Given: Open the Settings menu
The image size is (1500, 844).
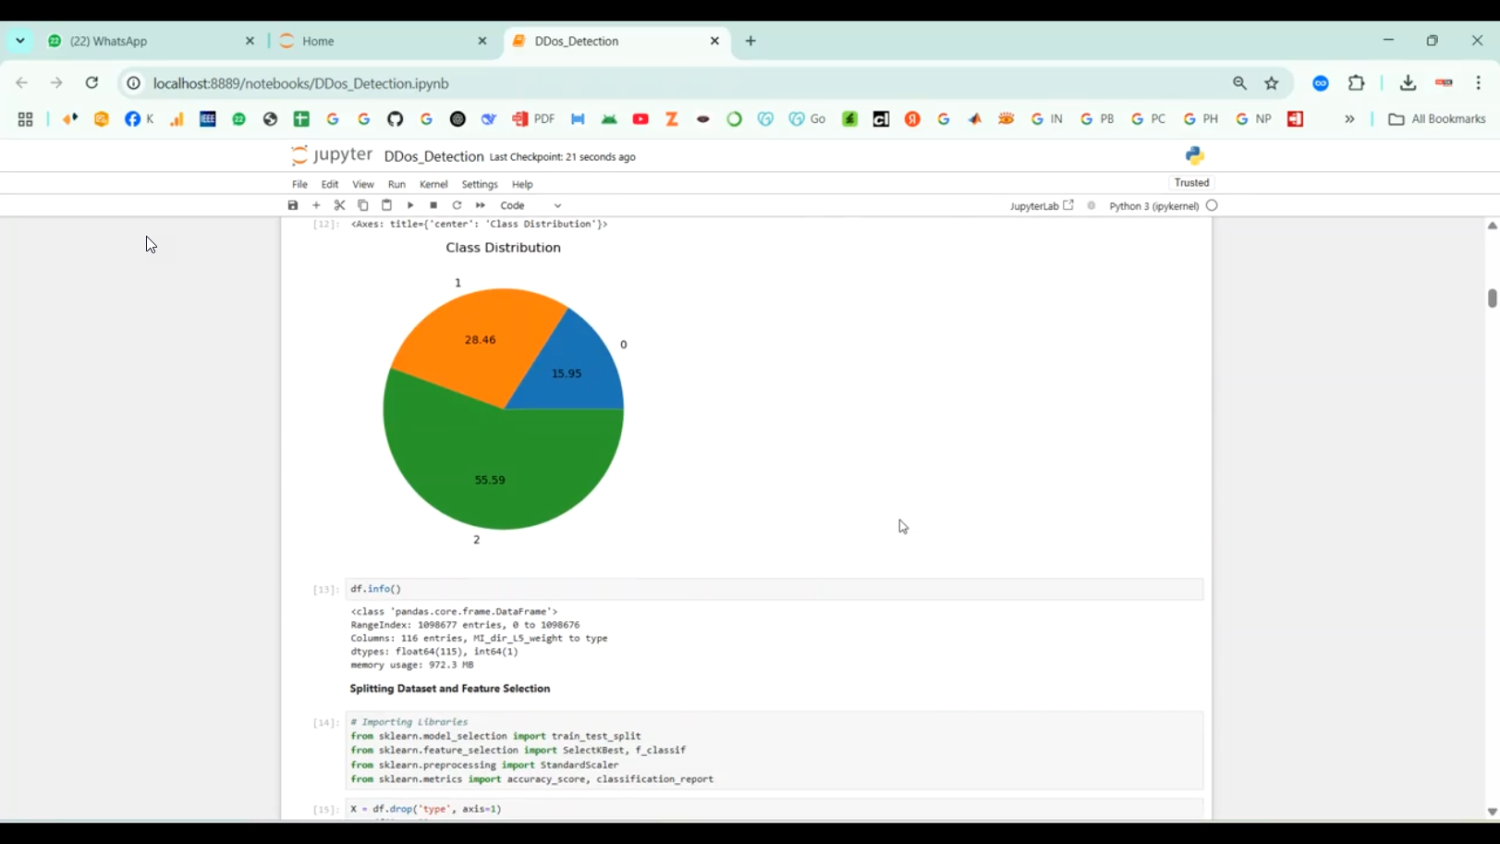Looking at the screenshot, I should click(x=479, y=184).
